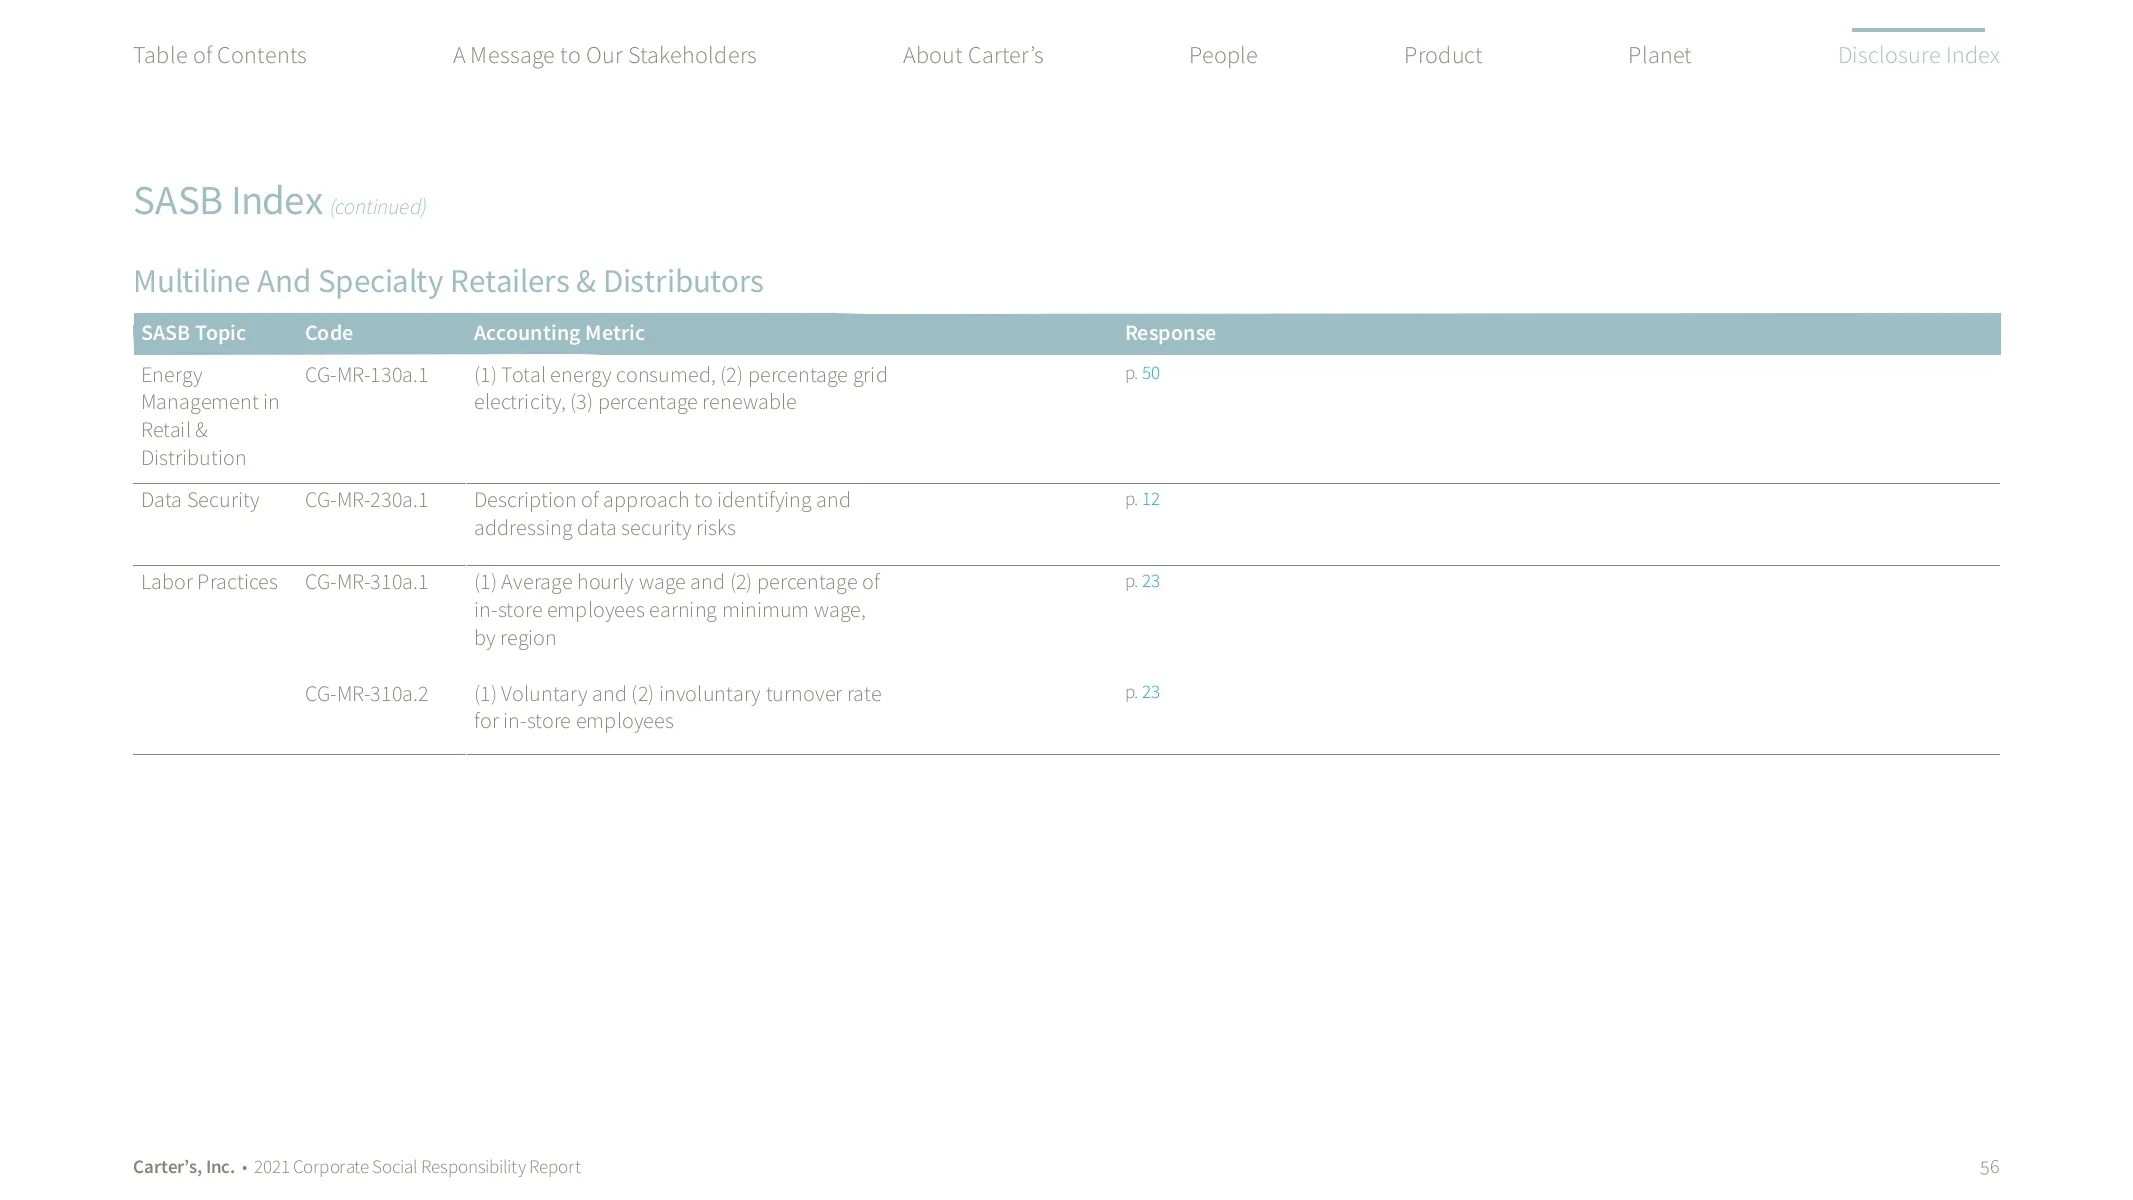Click the Accounting Metric column header
Image resolution: width=2133 pixels, height=1200 pixels.
click(558, 333)
